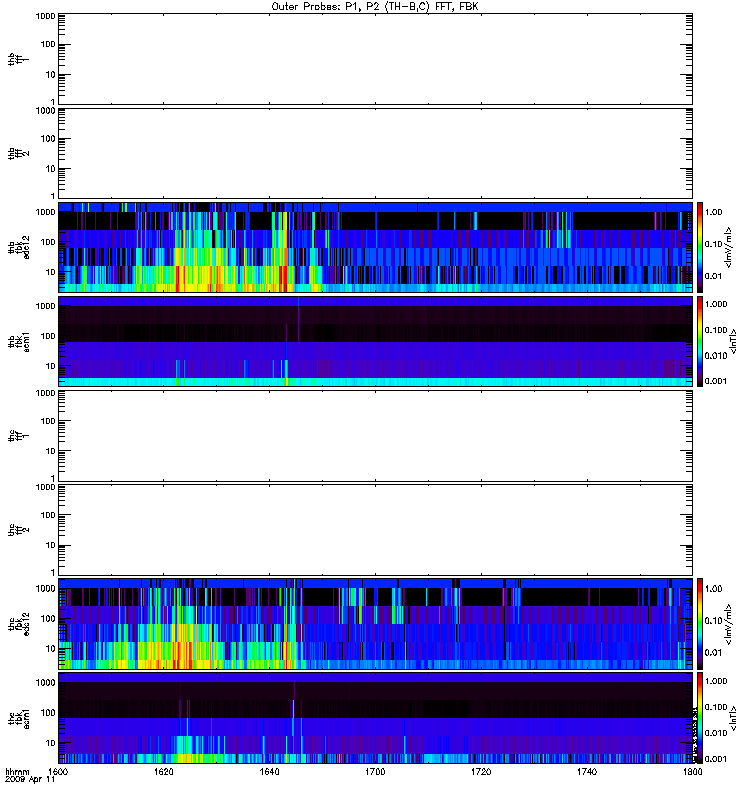Select the 'thb fbk edc12' y-axis label

pos(18,247)
